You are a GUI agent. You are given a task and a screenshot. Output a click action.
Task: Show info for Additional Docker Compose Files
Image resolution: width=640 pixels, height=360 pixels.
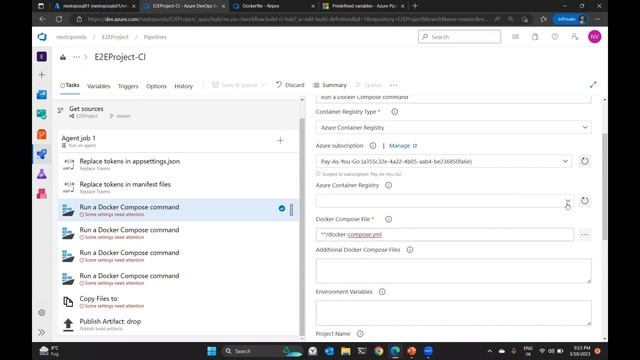[x=410, y=250]
